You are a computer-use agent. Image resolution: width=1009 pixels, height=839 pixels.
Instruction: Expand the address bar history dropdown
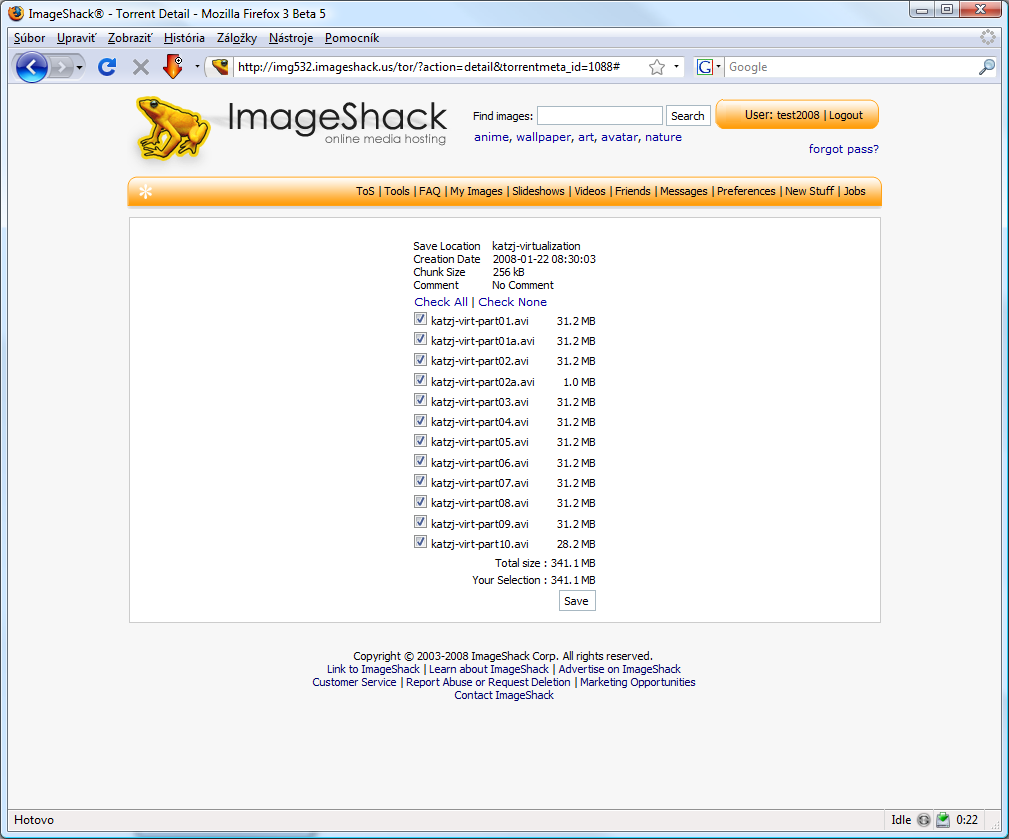(676, 66)
